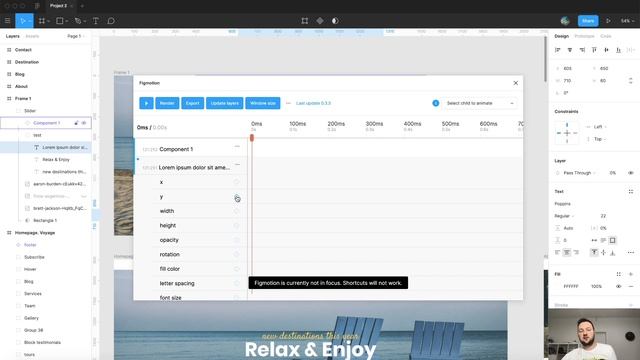The width and height of the screenshot is (640, 360).
Task: Click the Render button
Action: pyautogui.click(x=167, y=103)
